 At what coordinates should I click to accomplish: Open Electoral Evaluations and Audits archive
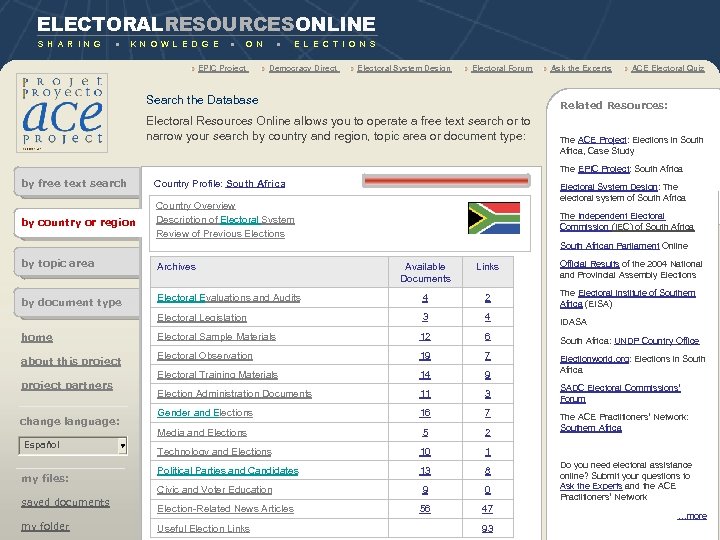pyautogui.click(x=229, y=298)
